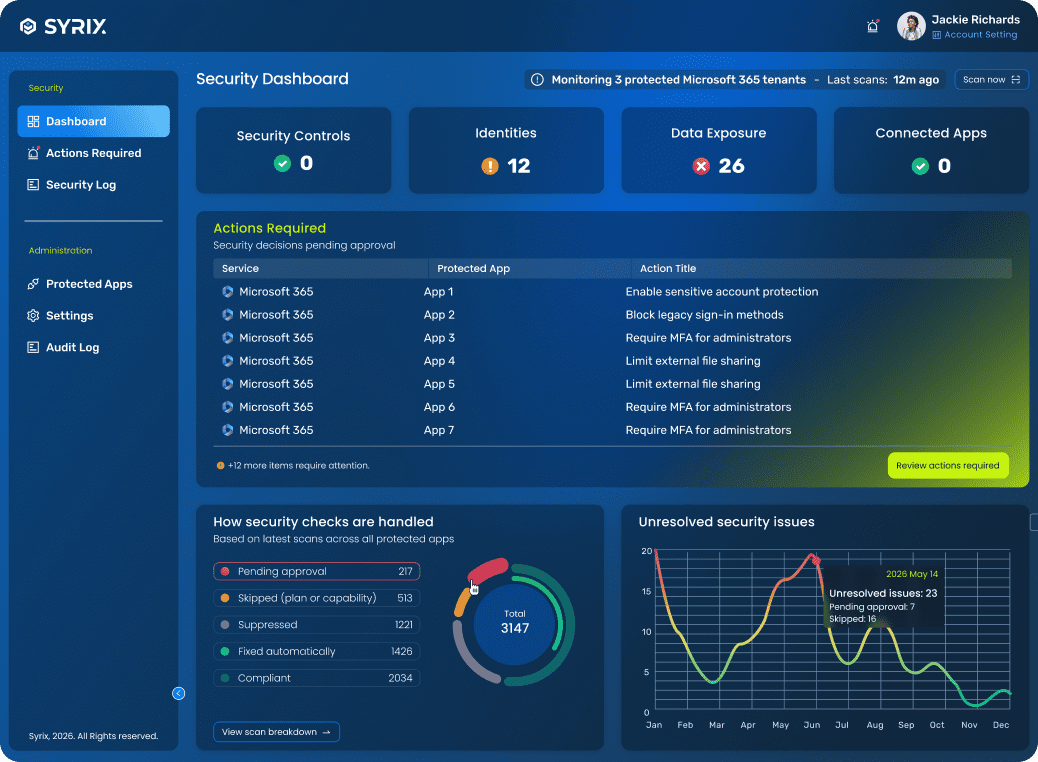Select the Pending approval legend row
The height and width of the screenshot is (762, 1038).
[316, 571]
